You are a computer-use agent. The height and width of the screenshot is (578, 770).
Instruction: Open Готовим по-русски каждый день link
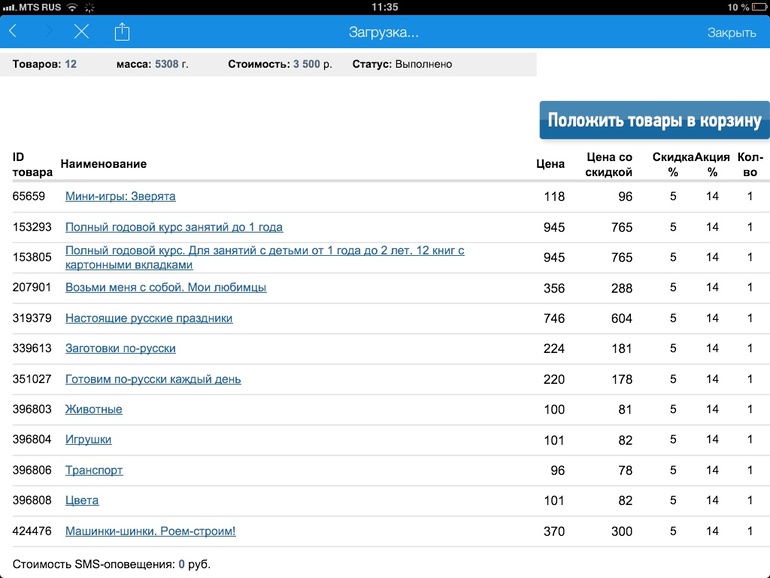(153, 379)
